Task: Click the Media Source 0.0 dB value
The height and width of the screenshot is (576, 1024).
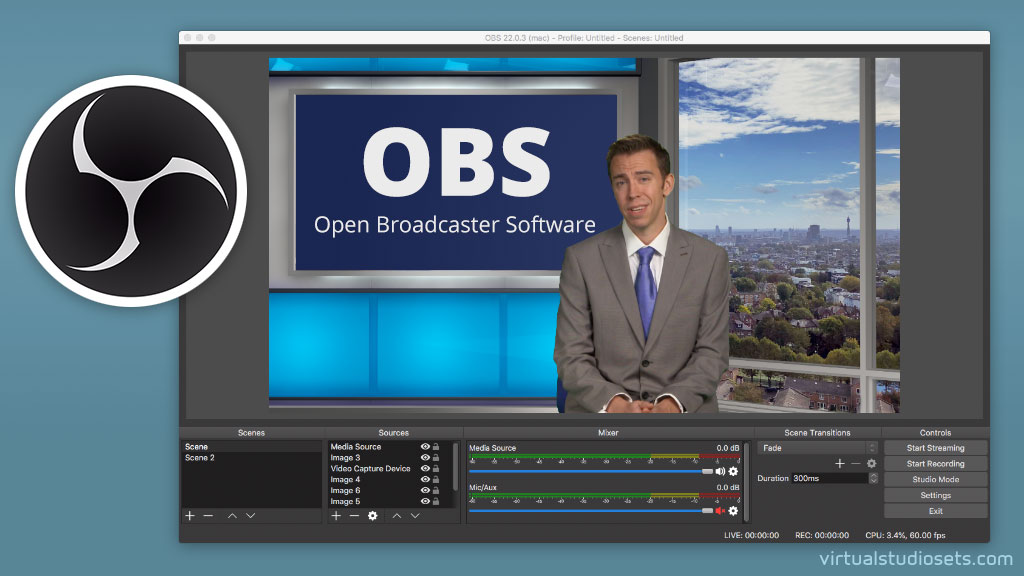Action: pyautogui.click(x=728, y=448)
